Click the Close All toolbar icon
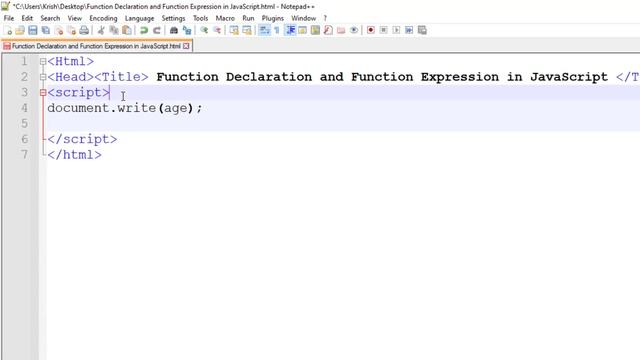 [71, 30]
